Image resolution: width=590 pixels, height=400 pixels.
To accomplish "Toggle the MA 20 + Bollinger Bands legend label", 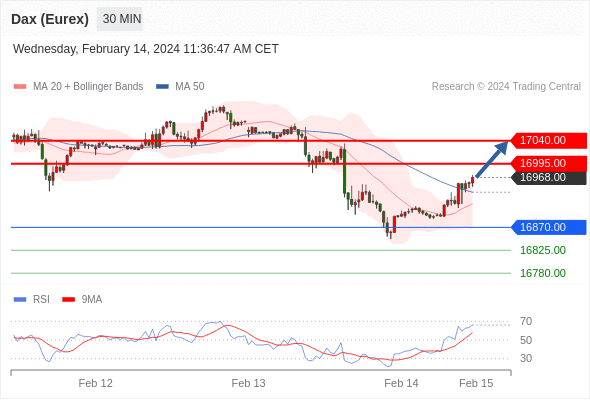I will click(88, 87).
